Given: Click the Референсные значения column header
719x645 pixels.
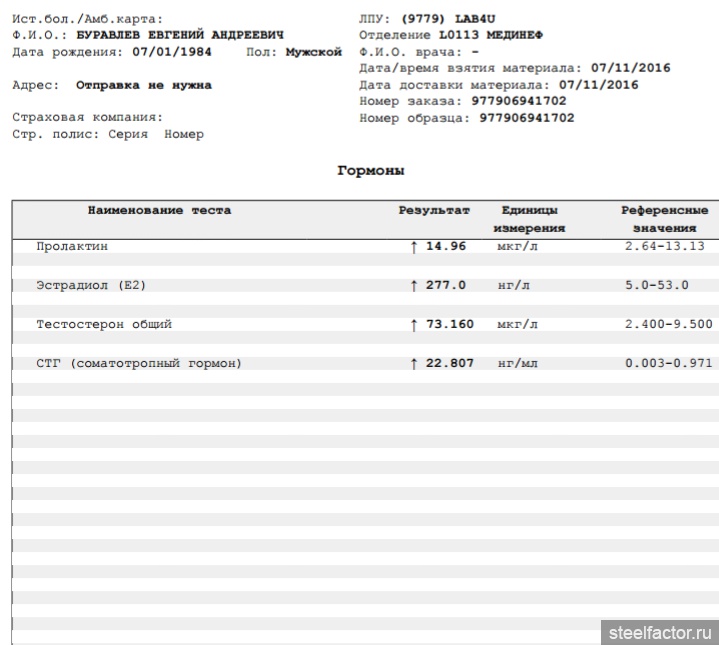Looking at the screenshot, I should click(665, 219).
